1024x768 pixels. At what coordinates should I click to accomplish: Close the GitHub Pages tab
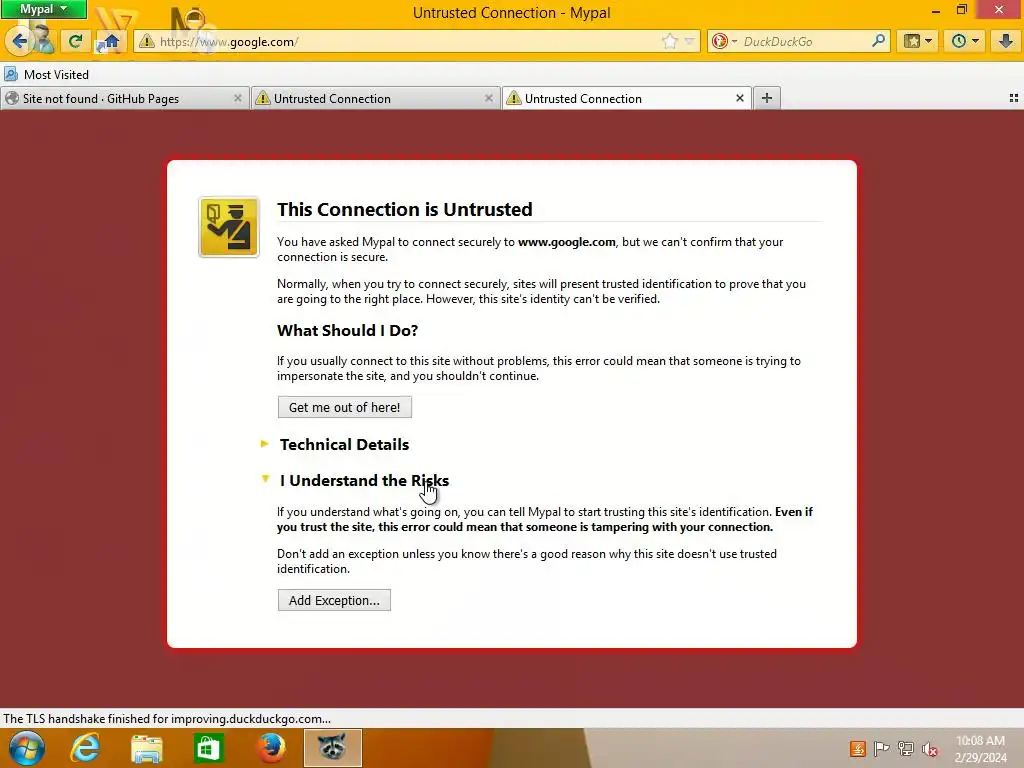tap(237, 98)
